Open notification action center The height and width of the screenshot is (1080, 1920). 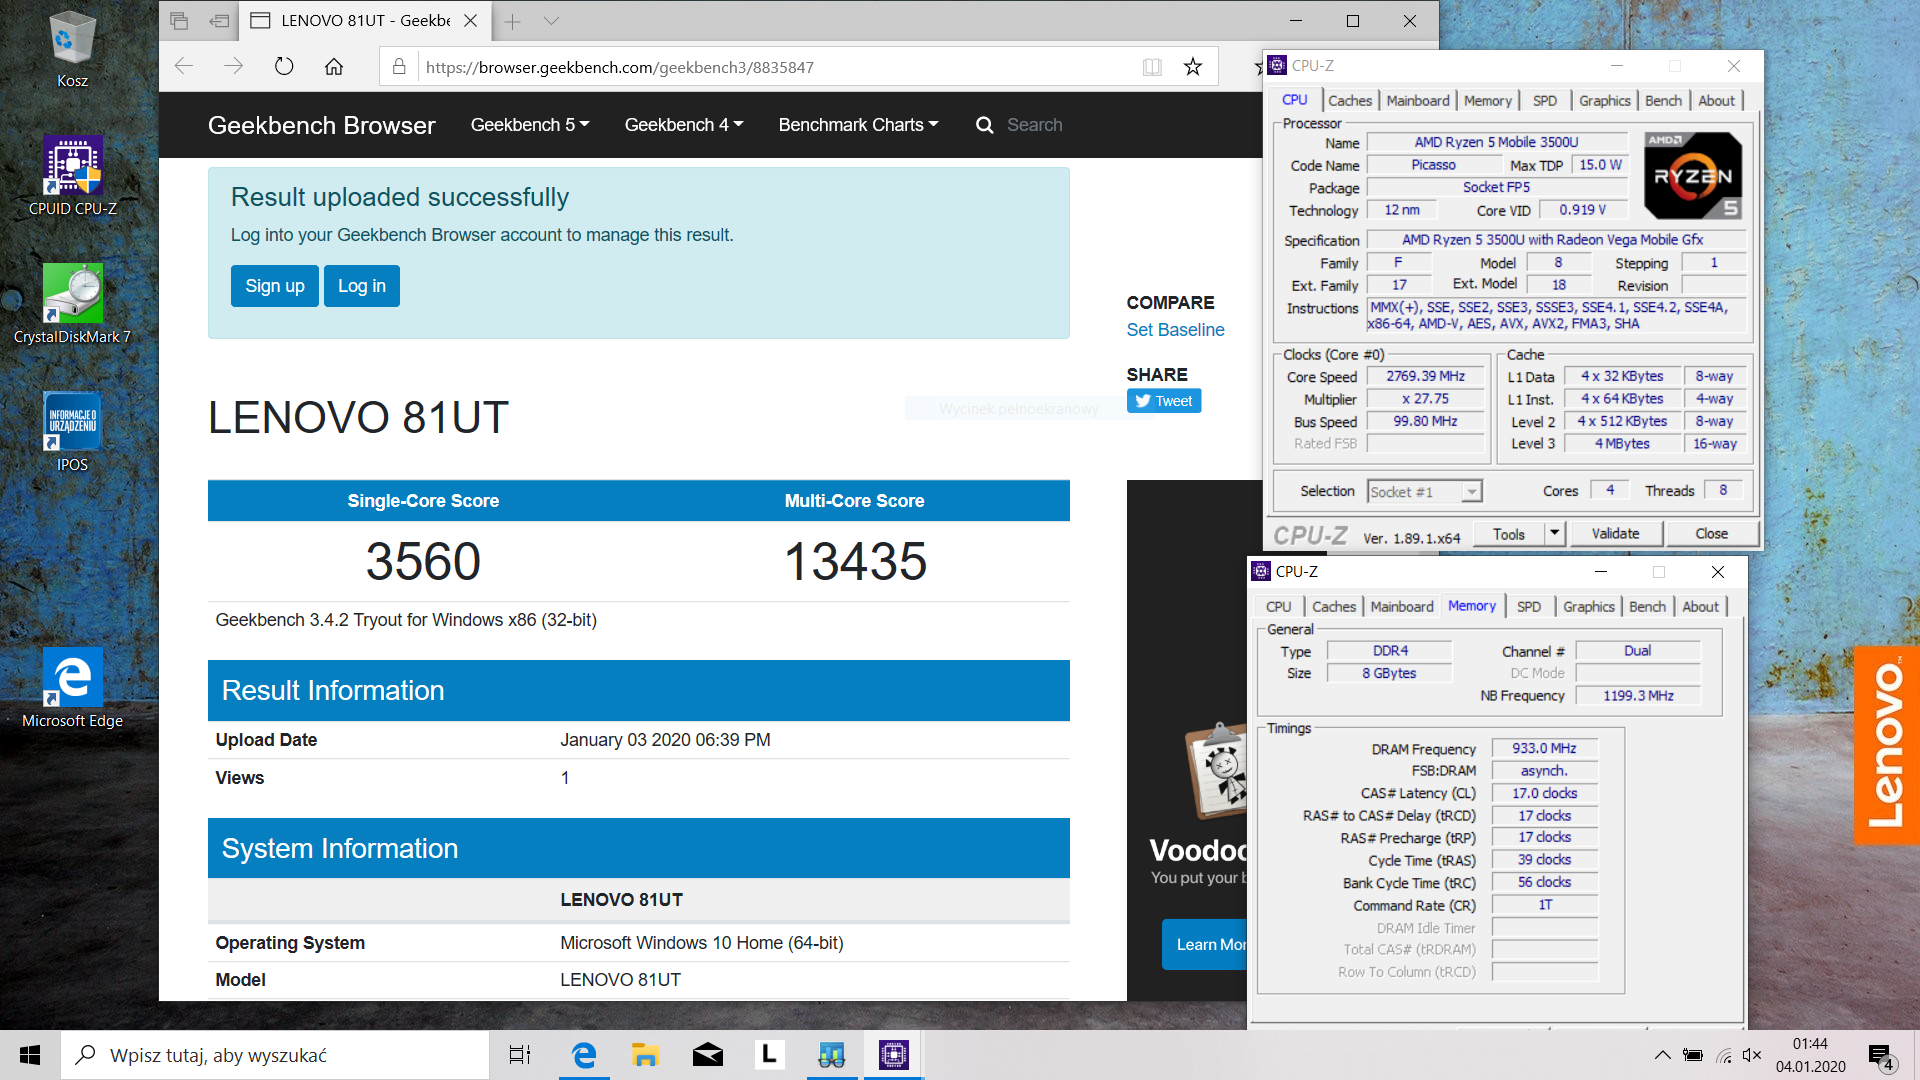point(1881,1056)
